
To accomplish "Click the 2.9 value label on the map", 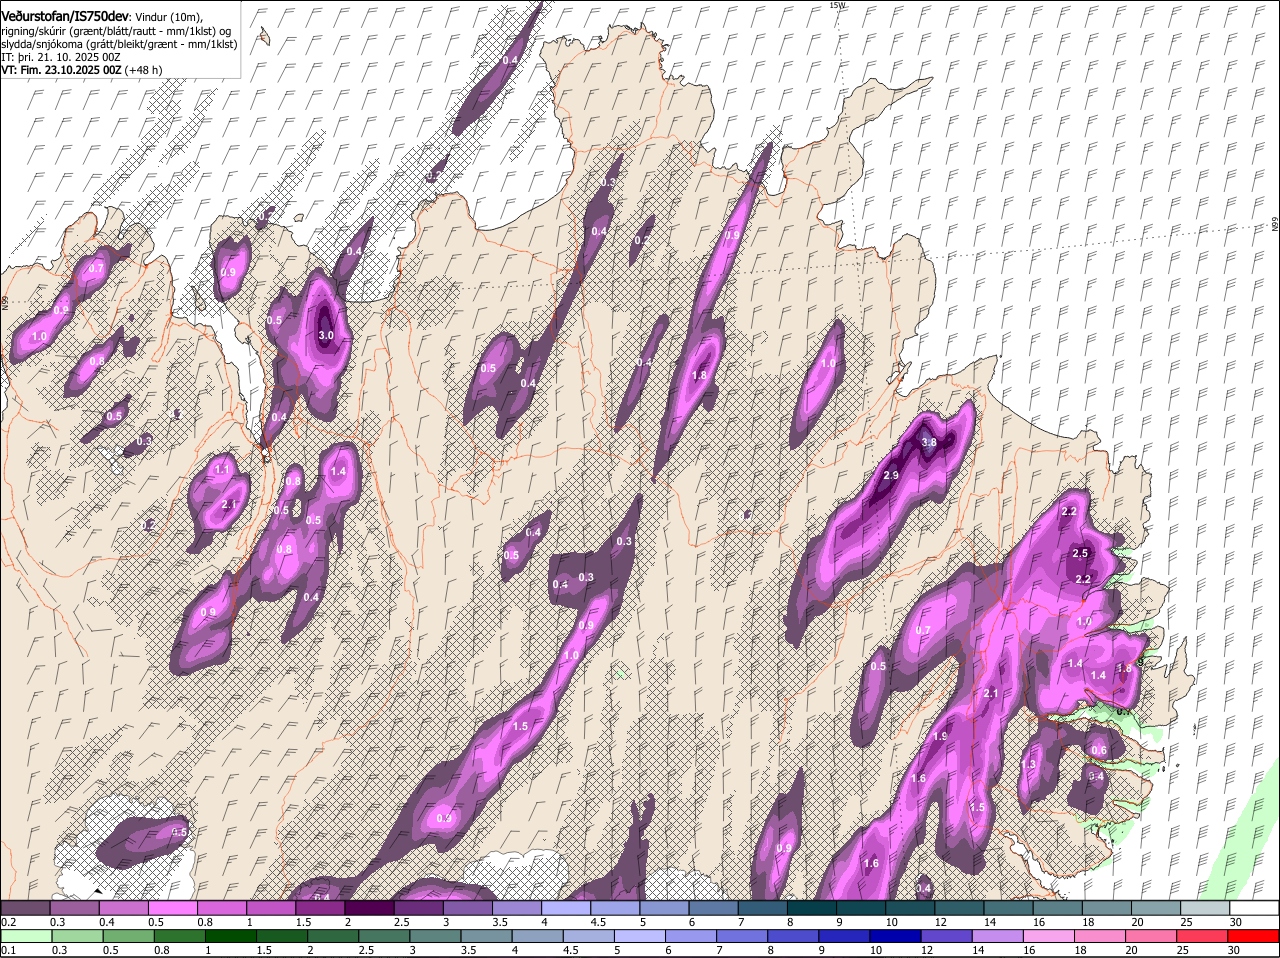I will (891, 474).
